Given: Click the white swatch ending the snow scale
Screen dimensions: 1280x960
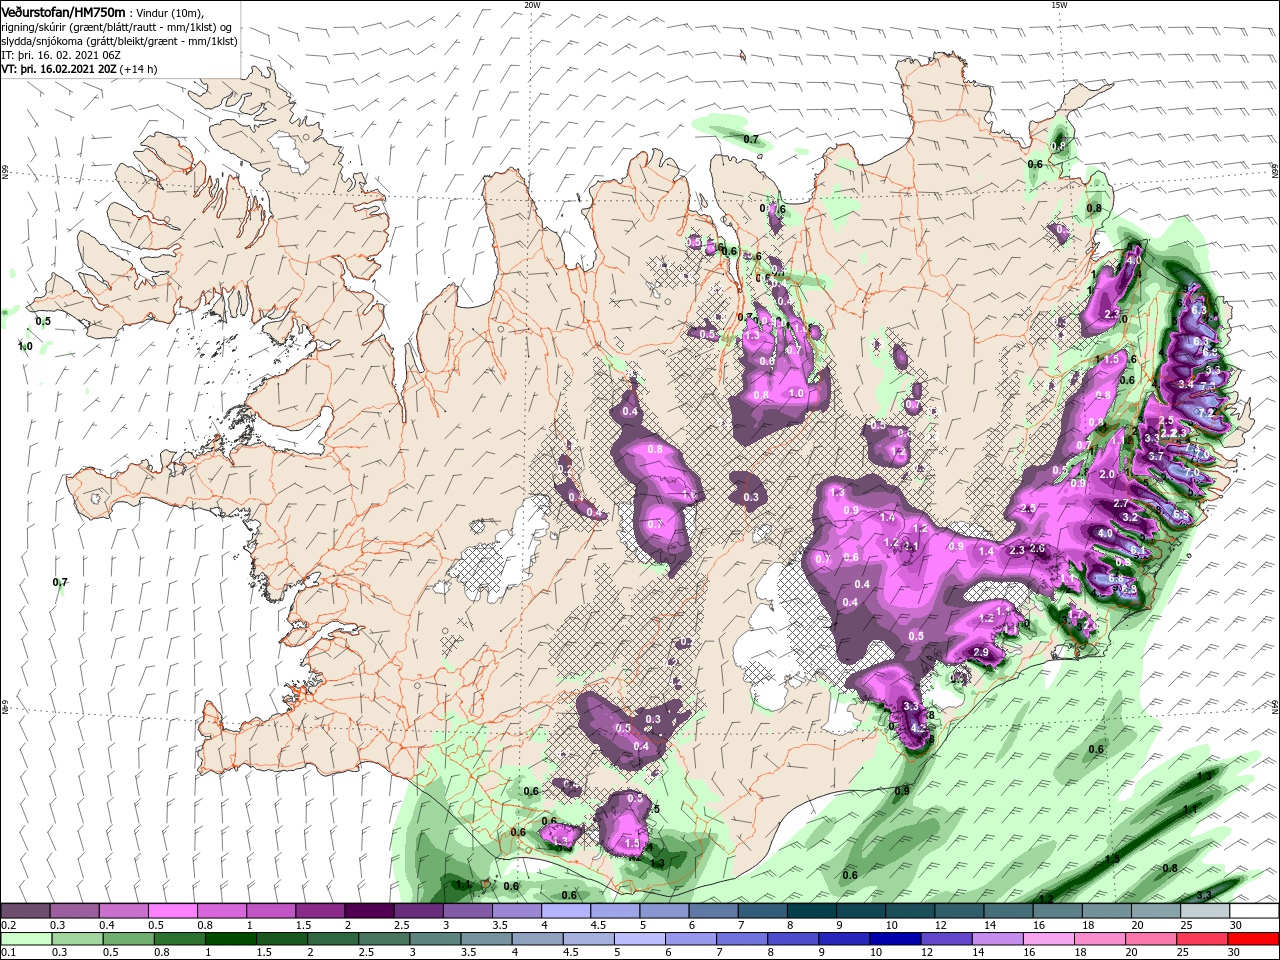Looking at the screenshot, I should coord(1252,911).
